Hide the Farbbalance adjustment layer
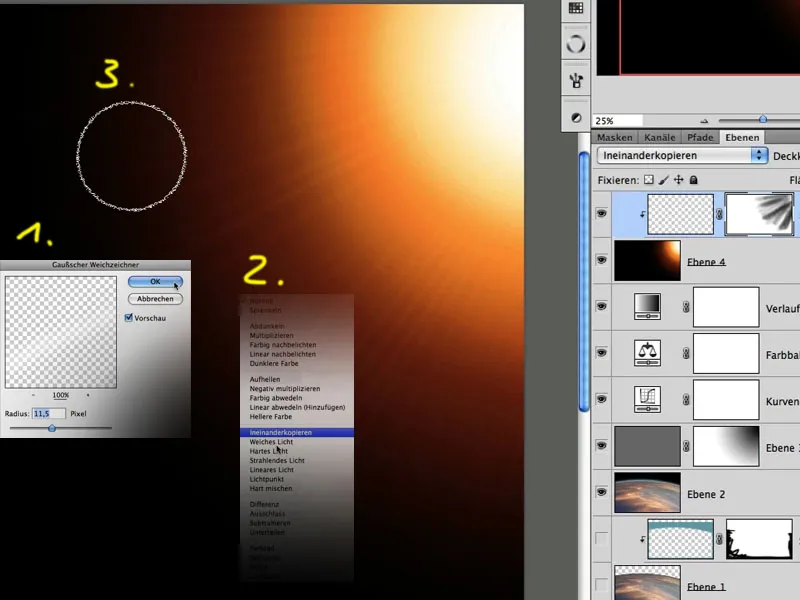This screenshot has height=600, width=800. (602, 353)
